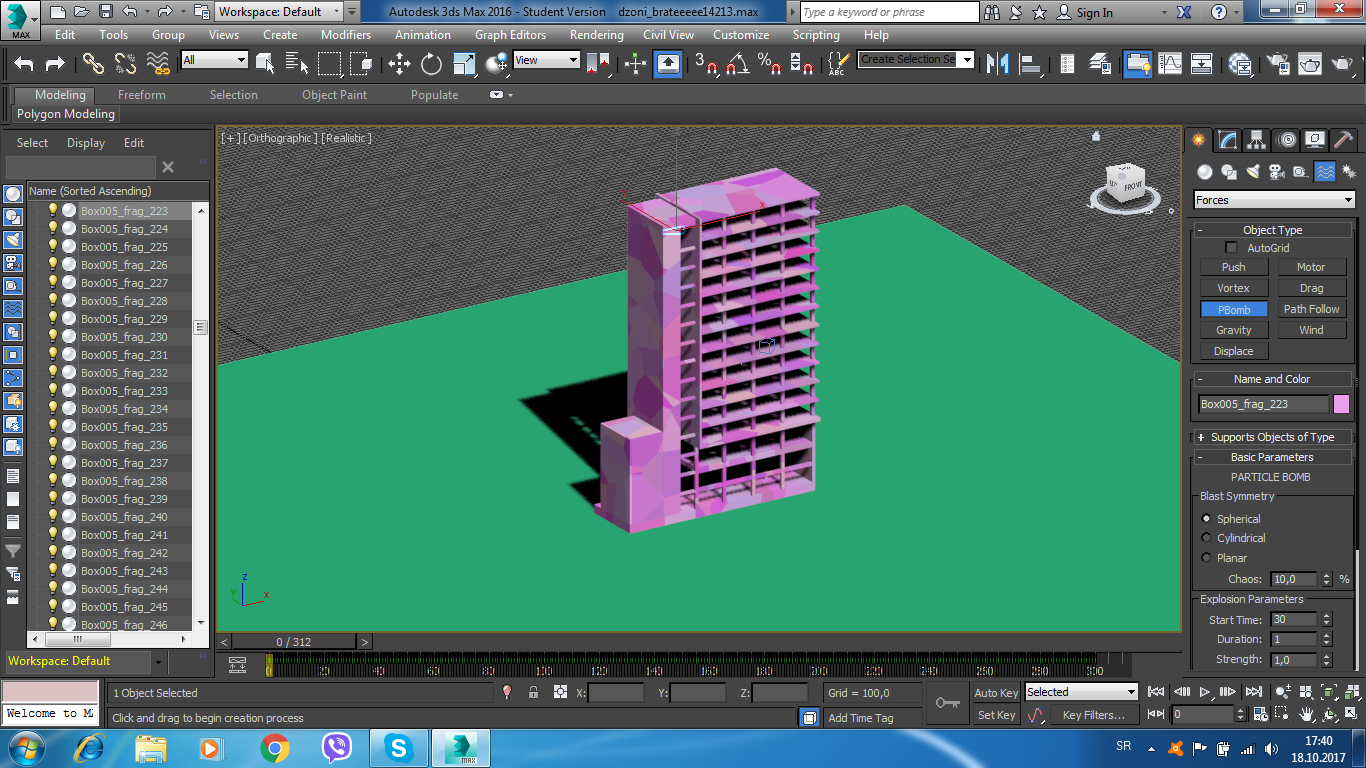Viewport: 1366px width, 768px height.
Task: Select the Cameras create category icon
Action: (x=1276, y=171)
